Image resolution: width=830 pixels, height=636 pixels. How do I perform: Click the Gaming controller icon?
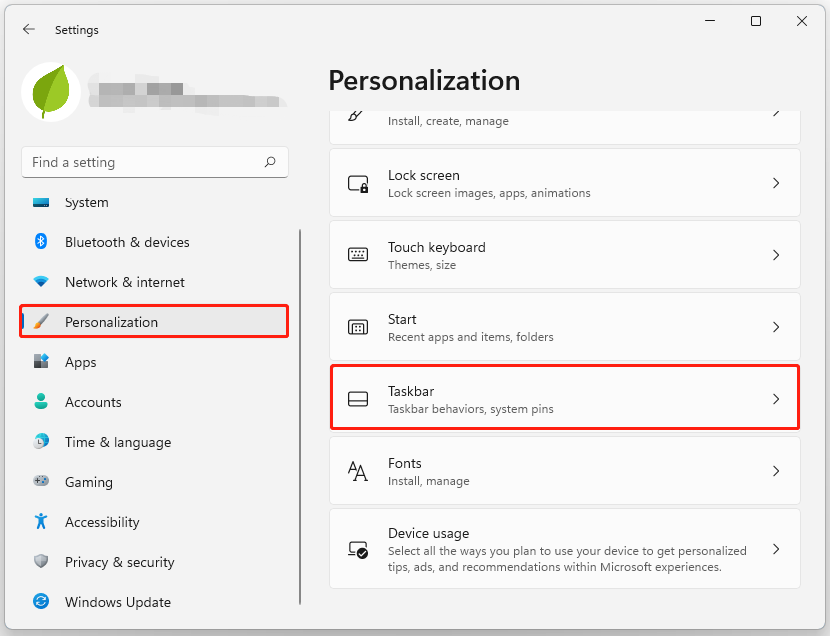tap(41, 481)
